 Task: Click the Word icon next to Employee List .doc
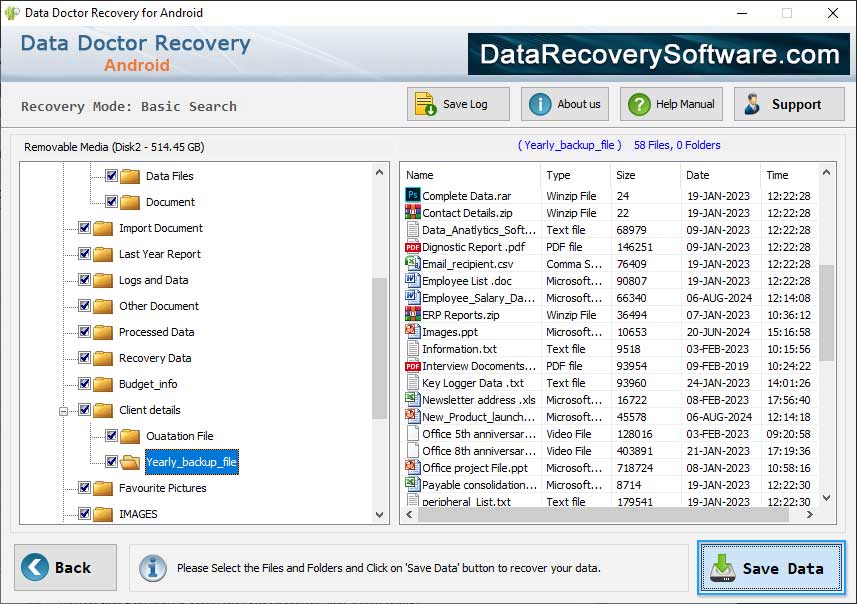[x=414, y=281]
